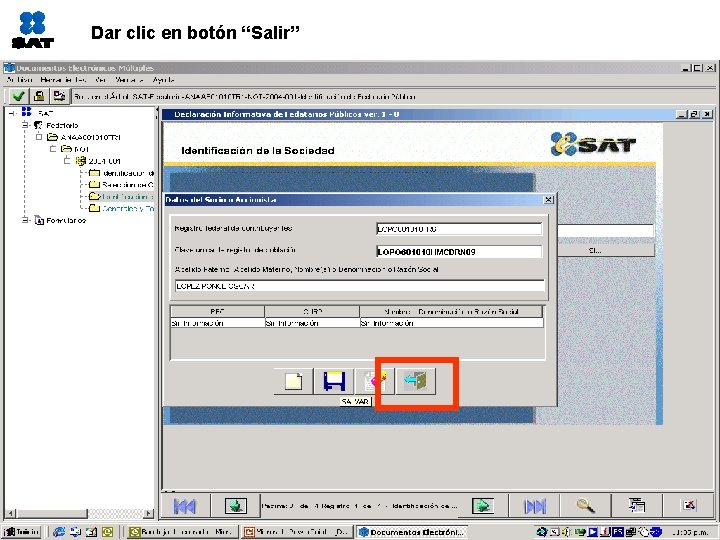The image size is (720, 540).
Task: Click the CURP column header
Action: click(312, 311)
